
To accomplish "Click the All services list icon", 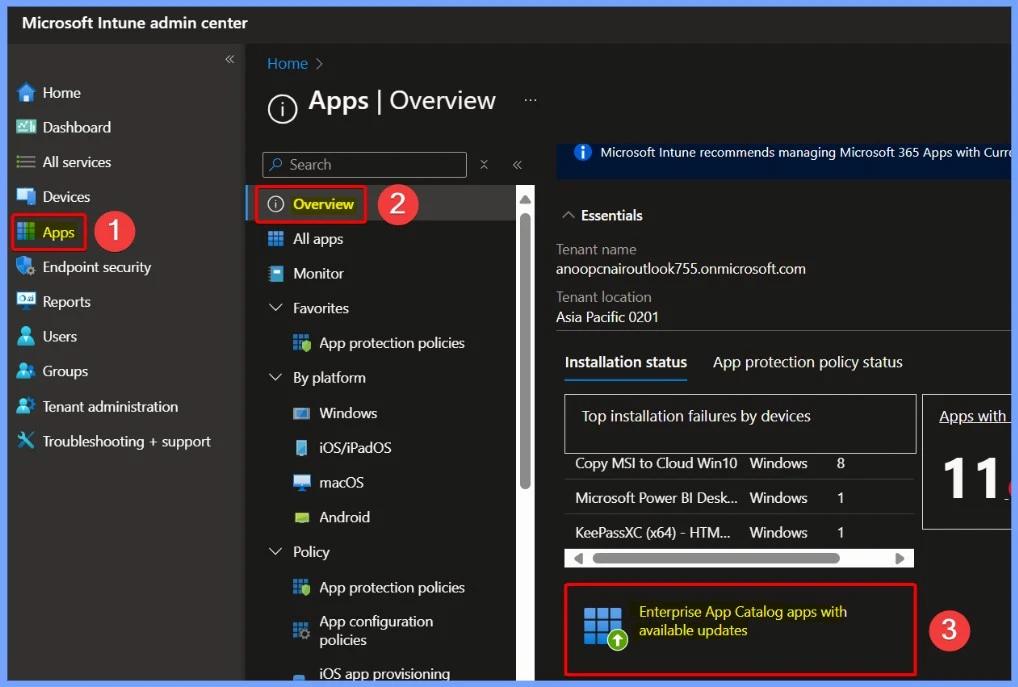I will (26, 162).
